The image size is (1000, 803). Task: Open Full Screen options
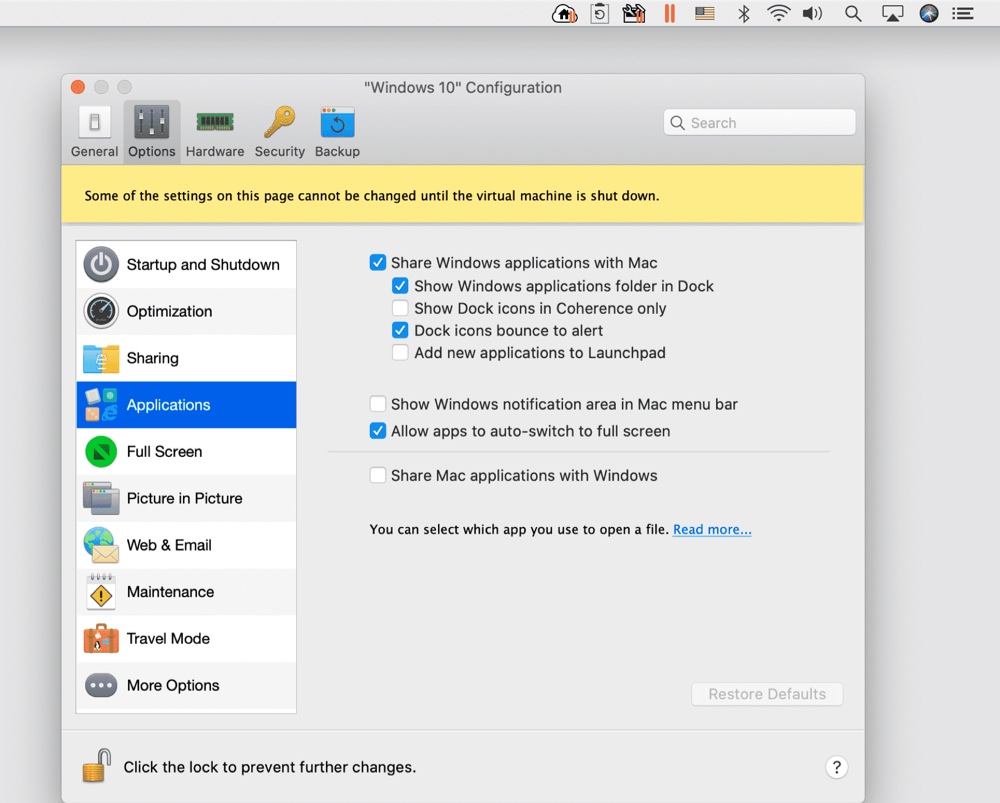(x=186, y=452)
